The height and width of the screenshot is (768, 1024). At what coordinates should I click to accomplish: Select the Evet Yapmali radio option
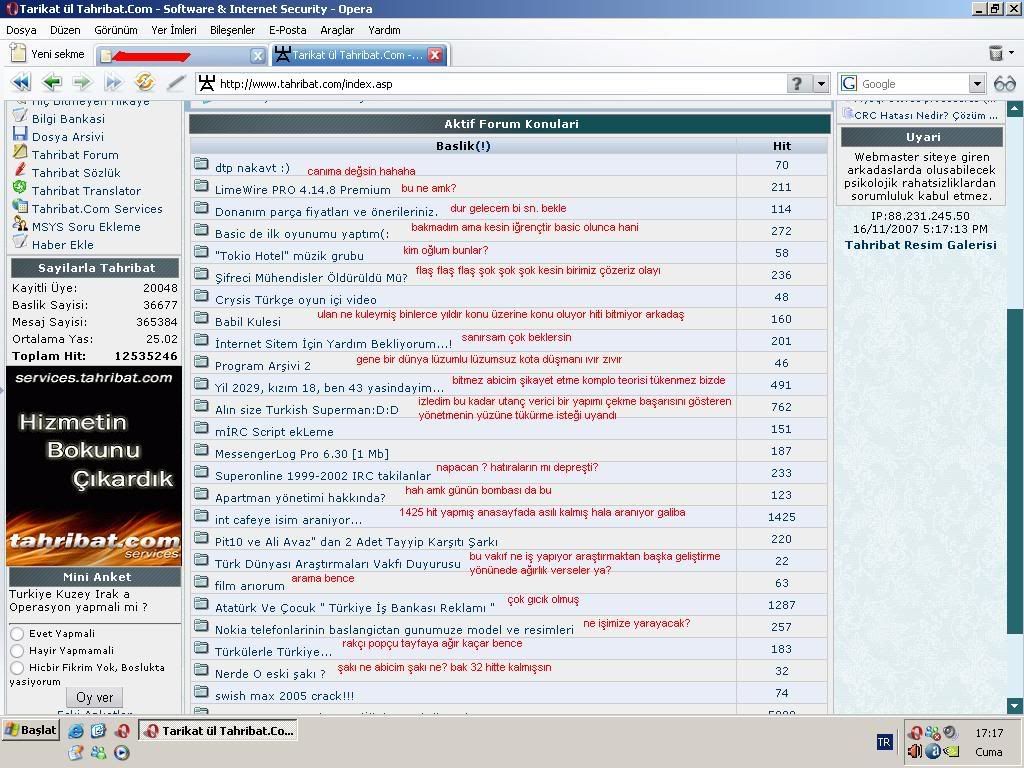click(x=18, y=633)
